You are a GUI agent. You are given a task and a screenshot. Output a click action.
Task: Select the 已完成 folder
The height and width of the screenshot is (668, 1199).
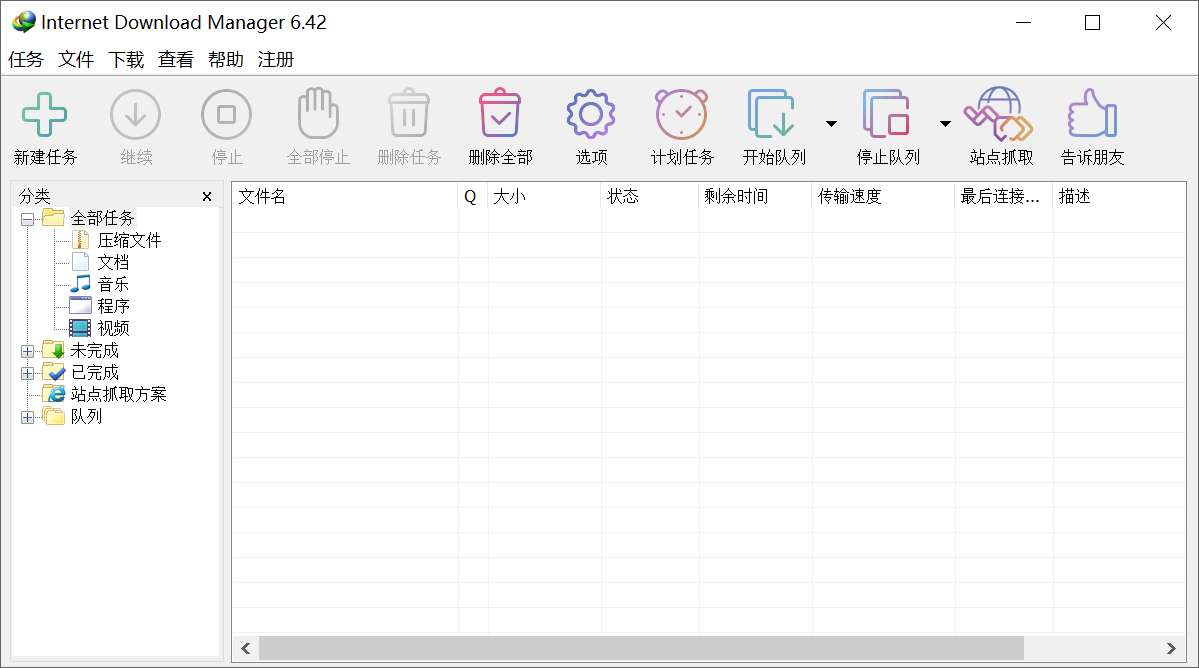(x=95, y=373)
